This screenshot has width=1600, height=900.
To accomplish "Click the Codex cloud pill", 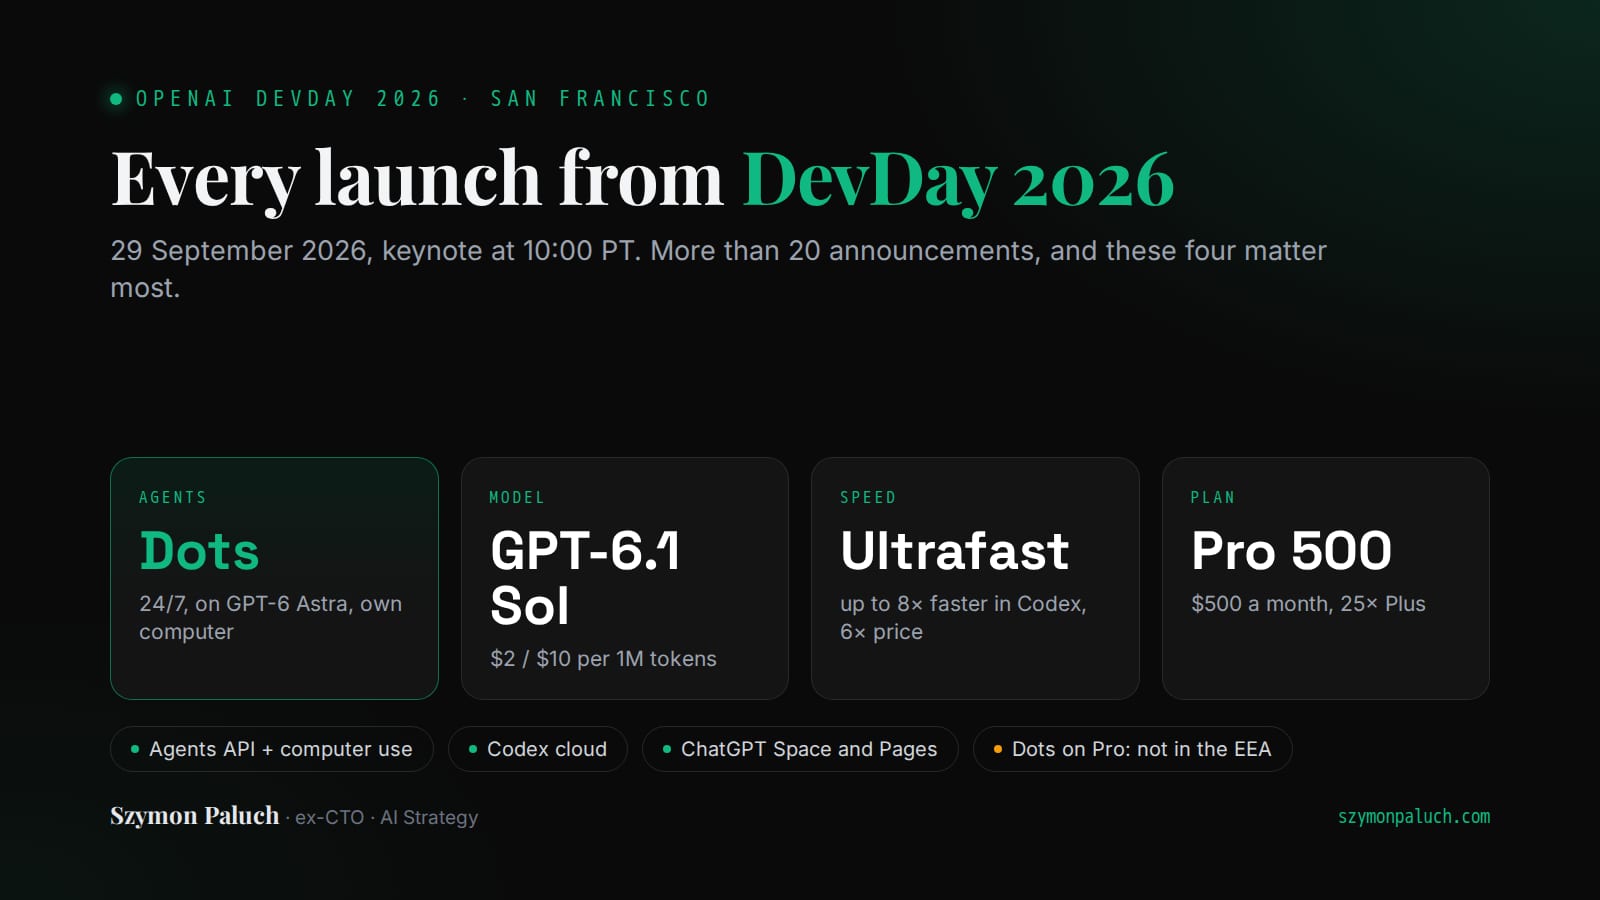I will click(538, 749).
